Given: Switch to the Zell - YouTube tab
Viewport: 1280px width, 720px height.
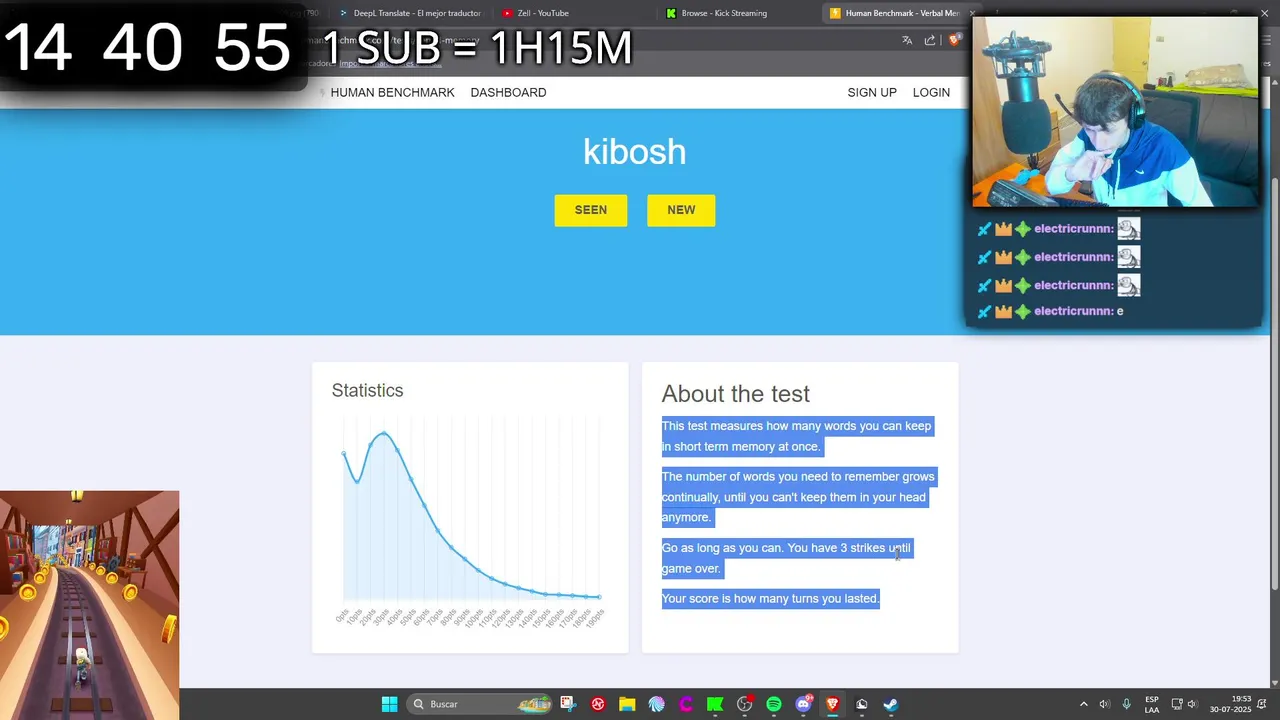Looking at the screenshot, I should click(572, 13).
